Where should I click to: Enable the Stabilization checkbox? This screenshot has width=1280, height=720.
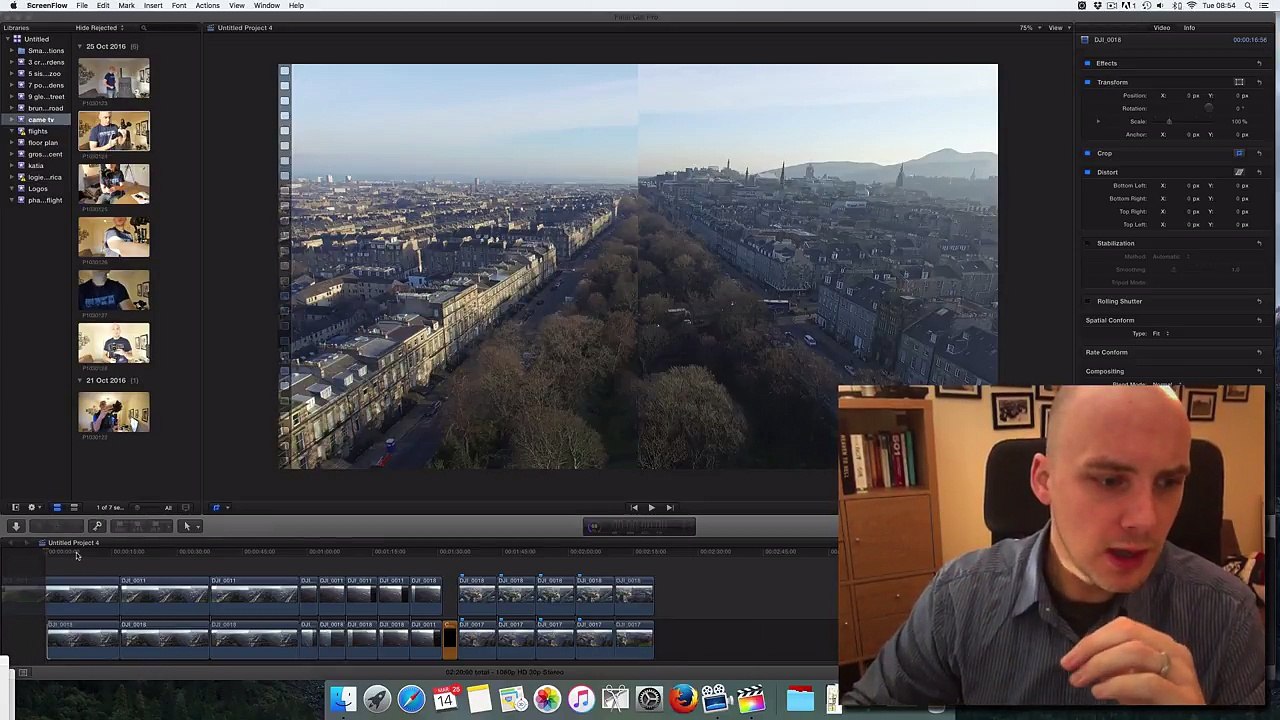tap(1088, 243)
